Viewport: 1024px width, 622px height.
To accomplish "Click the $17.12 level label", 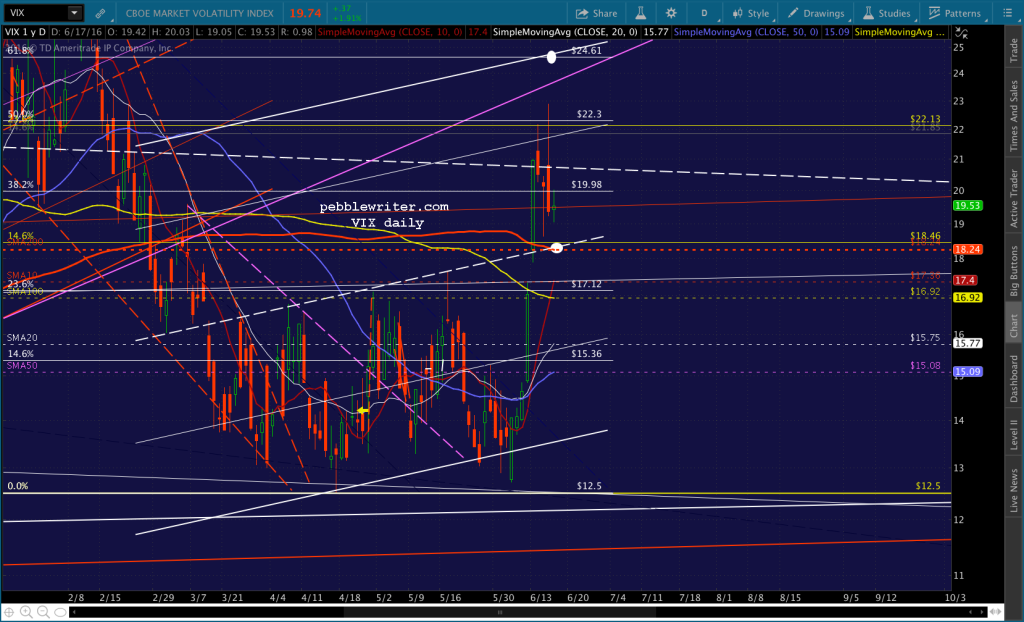I will [586, 284].
